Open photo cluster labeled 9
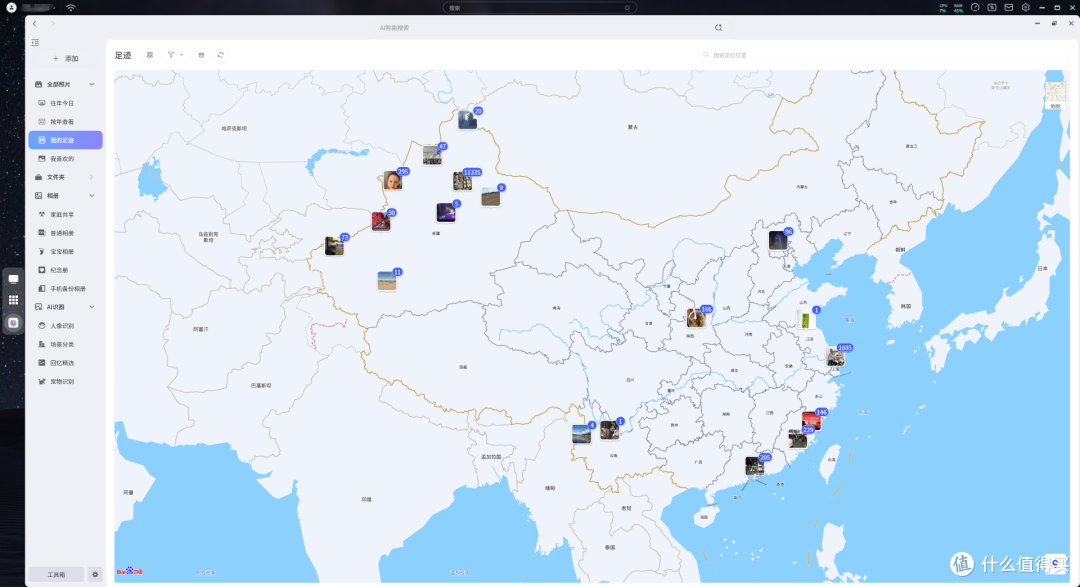The width and height of the screenshot is (1080, 587). point(490,196)
